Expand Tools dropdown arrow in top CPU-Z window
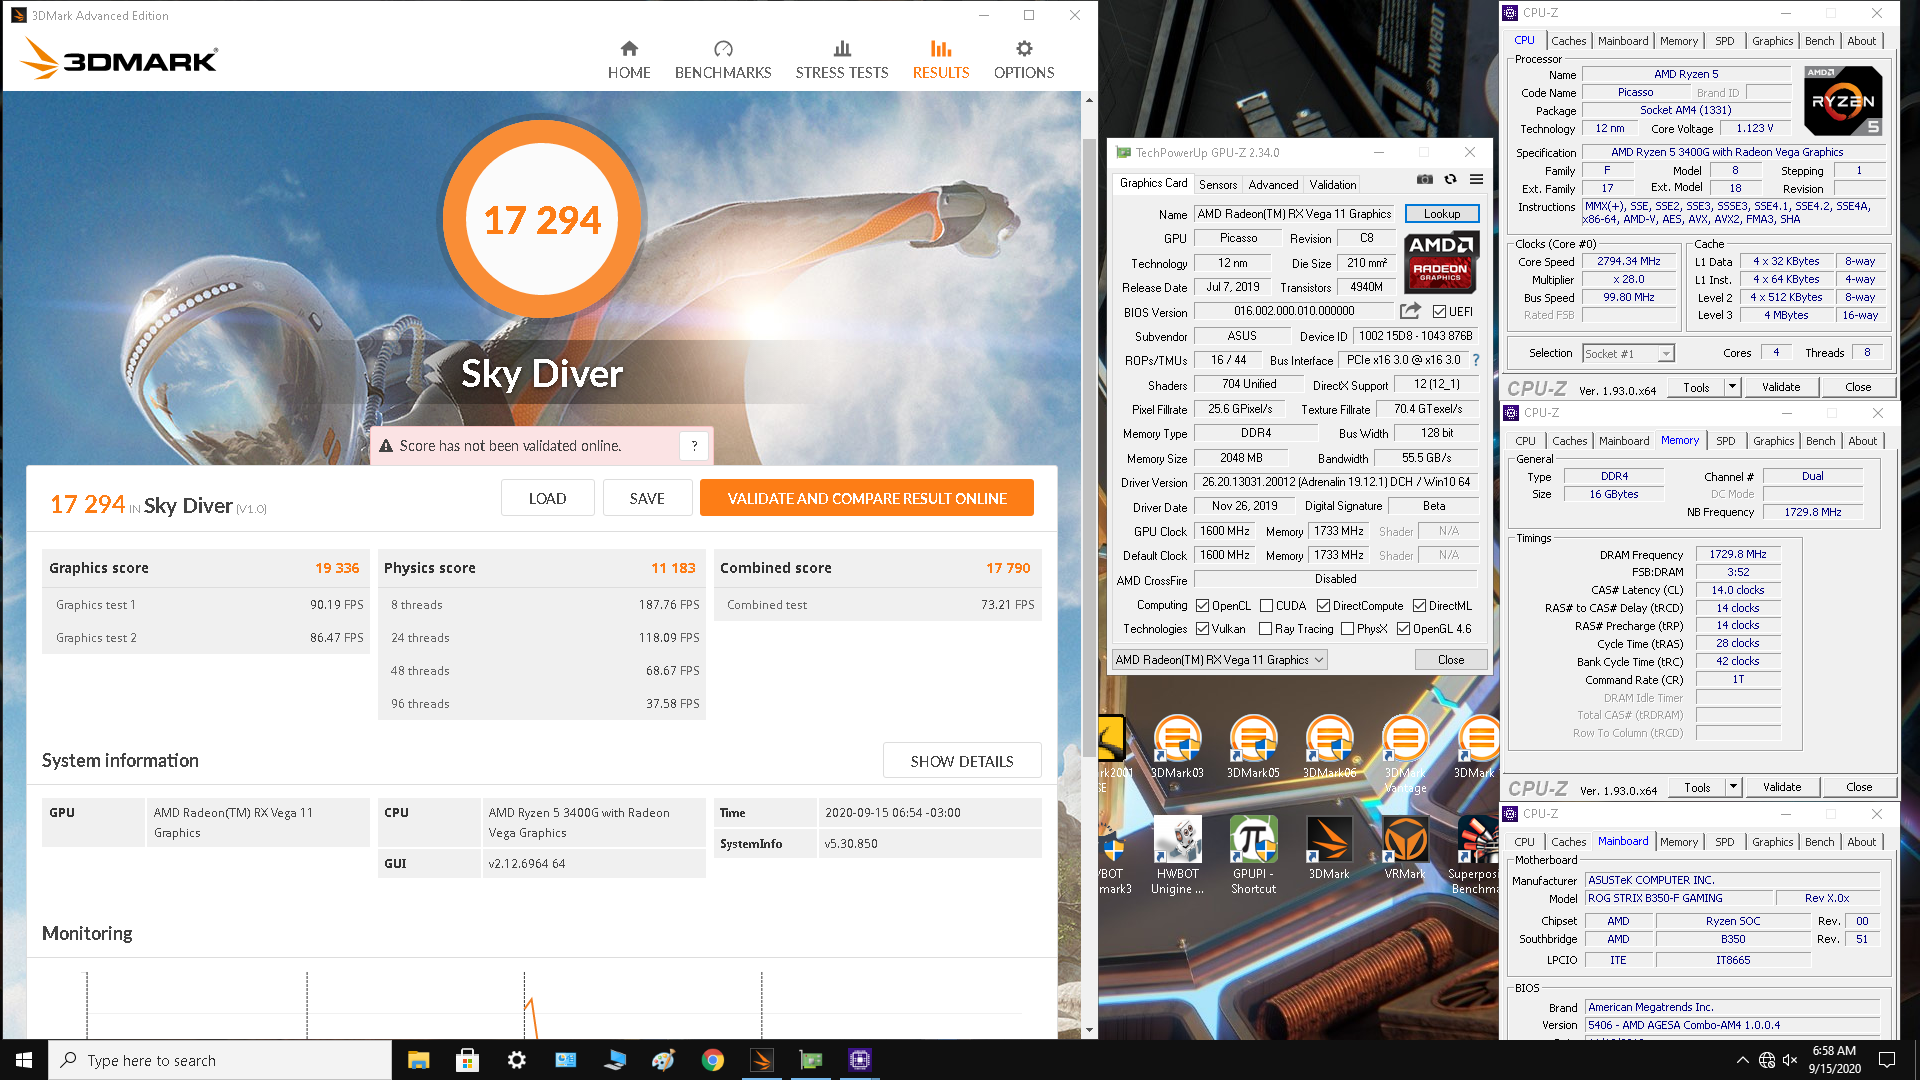1920x1080 pixels. tap(1732, 387)
